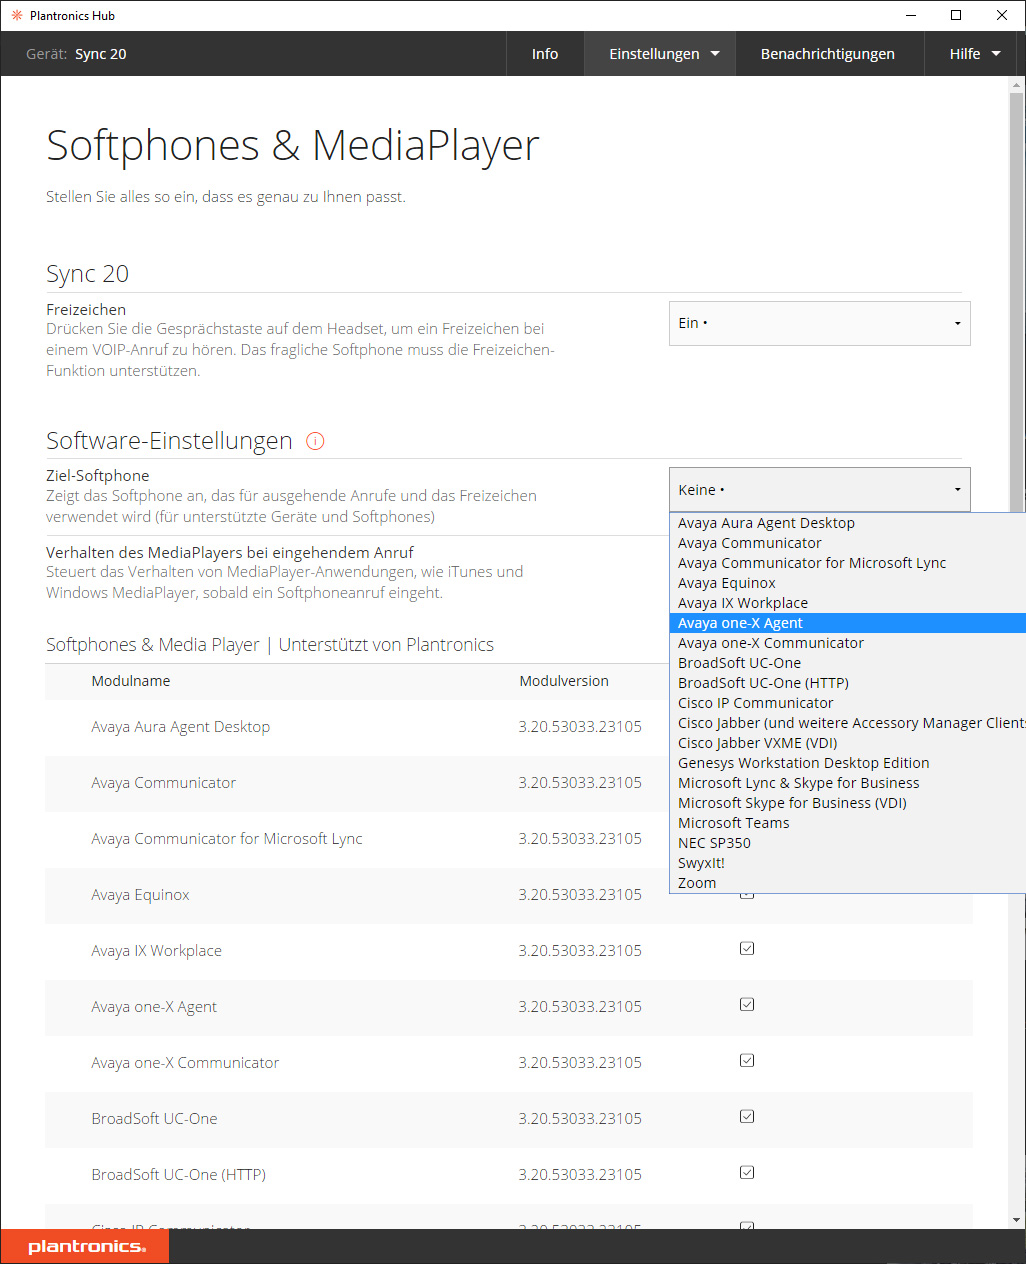Click the Plantronics Hub title bar icon
The width and height of the screenshot is (1026, 1264).
click(16, 15)
